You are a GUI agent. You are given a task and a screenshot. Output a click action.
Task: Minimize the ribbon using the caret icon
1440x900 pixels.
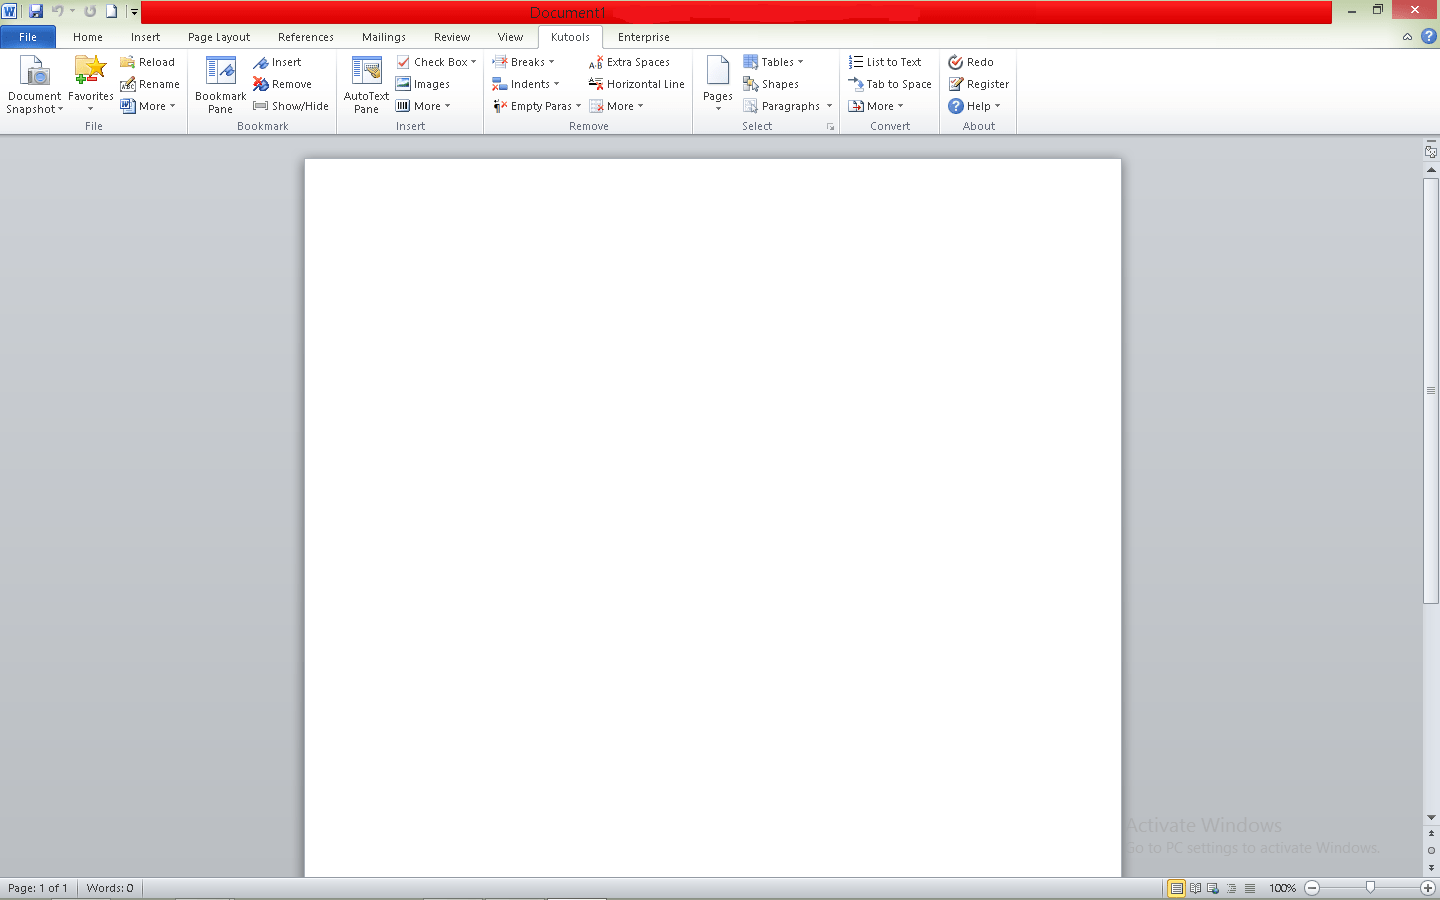1407,37
